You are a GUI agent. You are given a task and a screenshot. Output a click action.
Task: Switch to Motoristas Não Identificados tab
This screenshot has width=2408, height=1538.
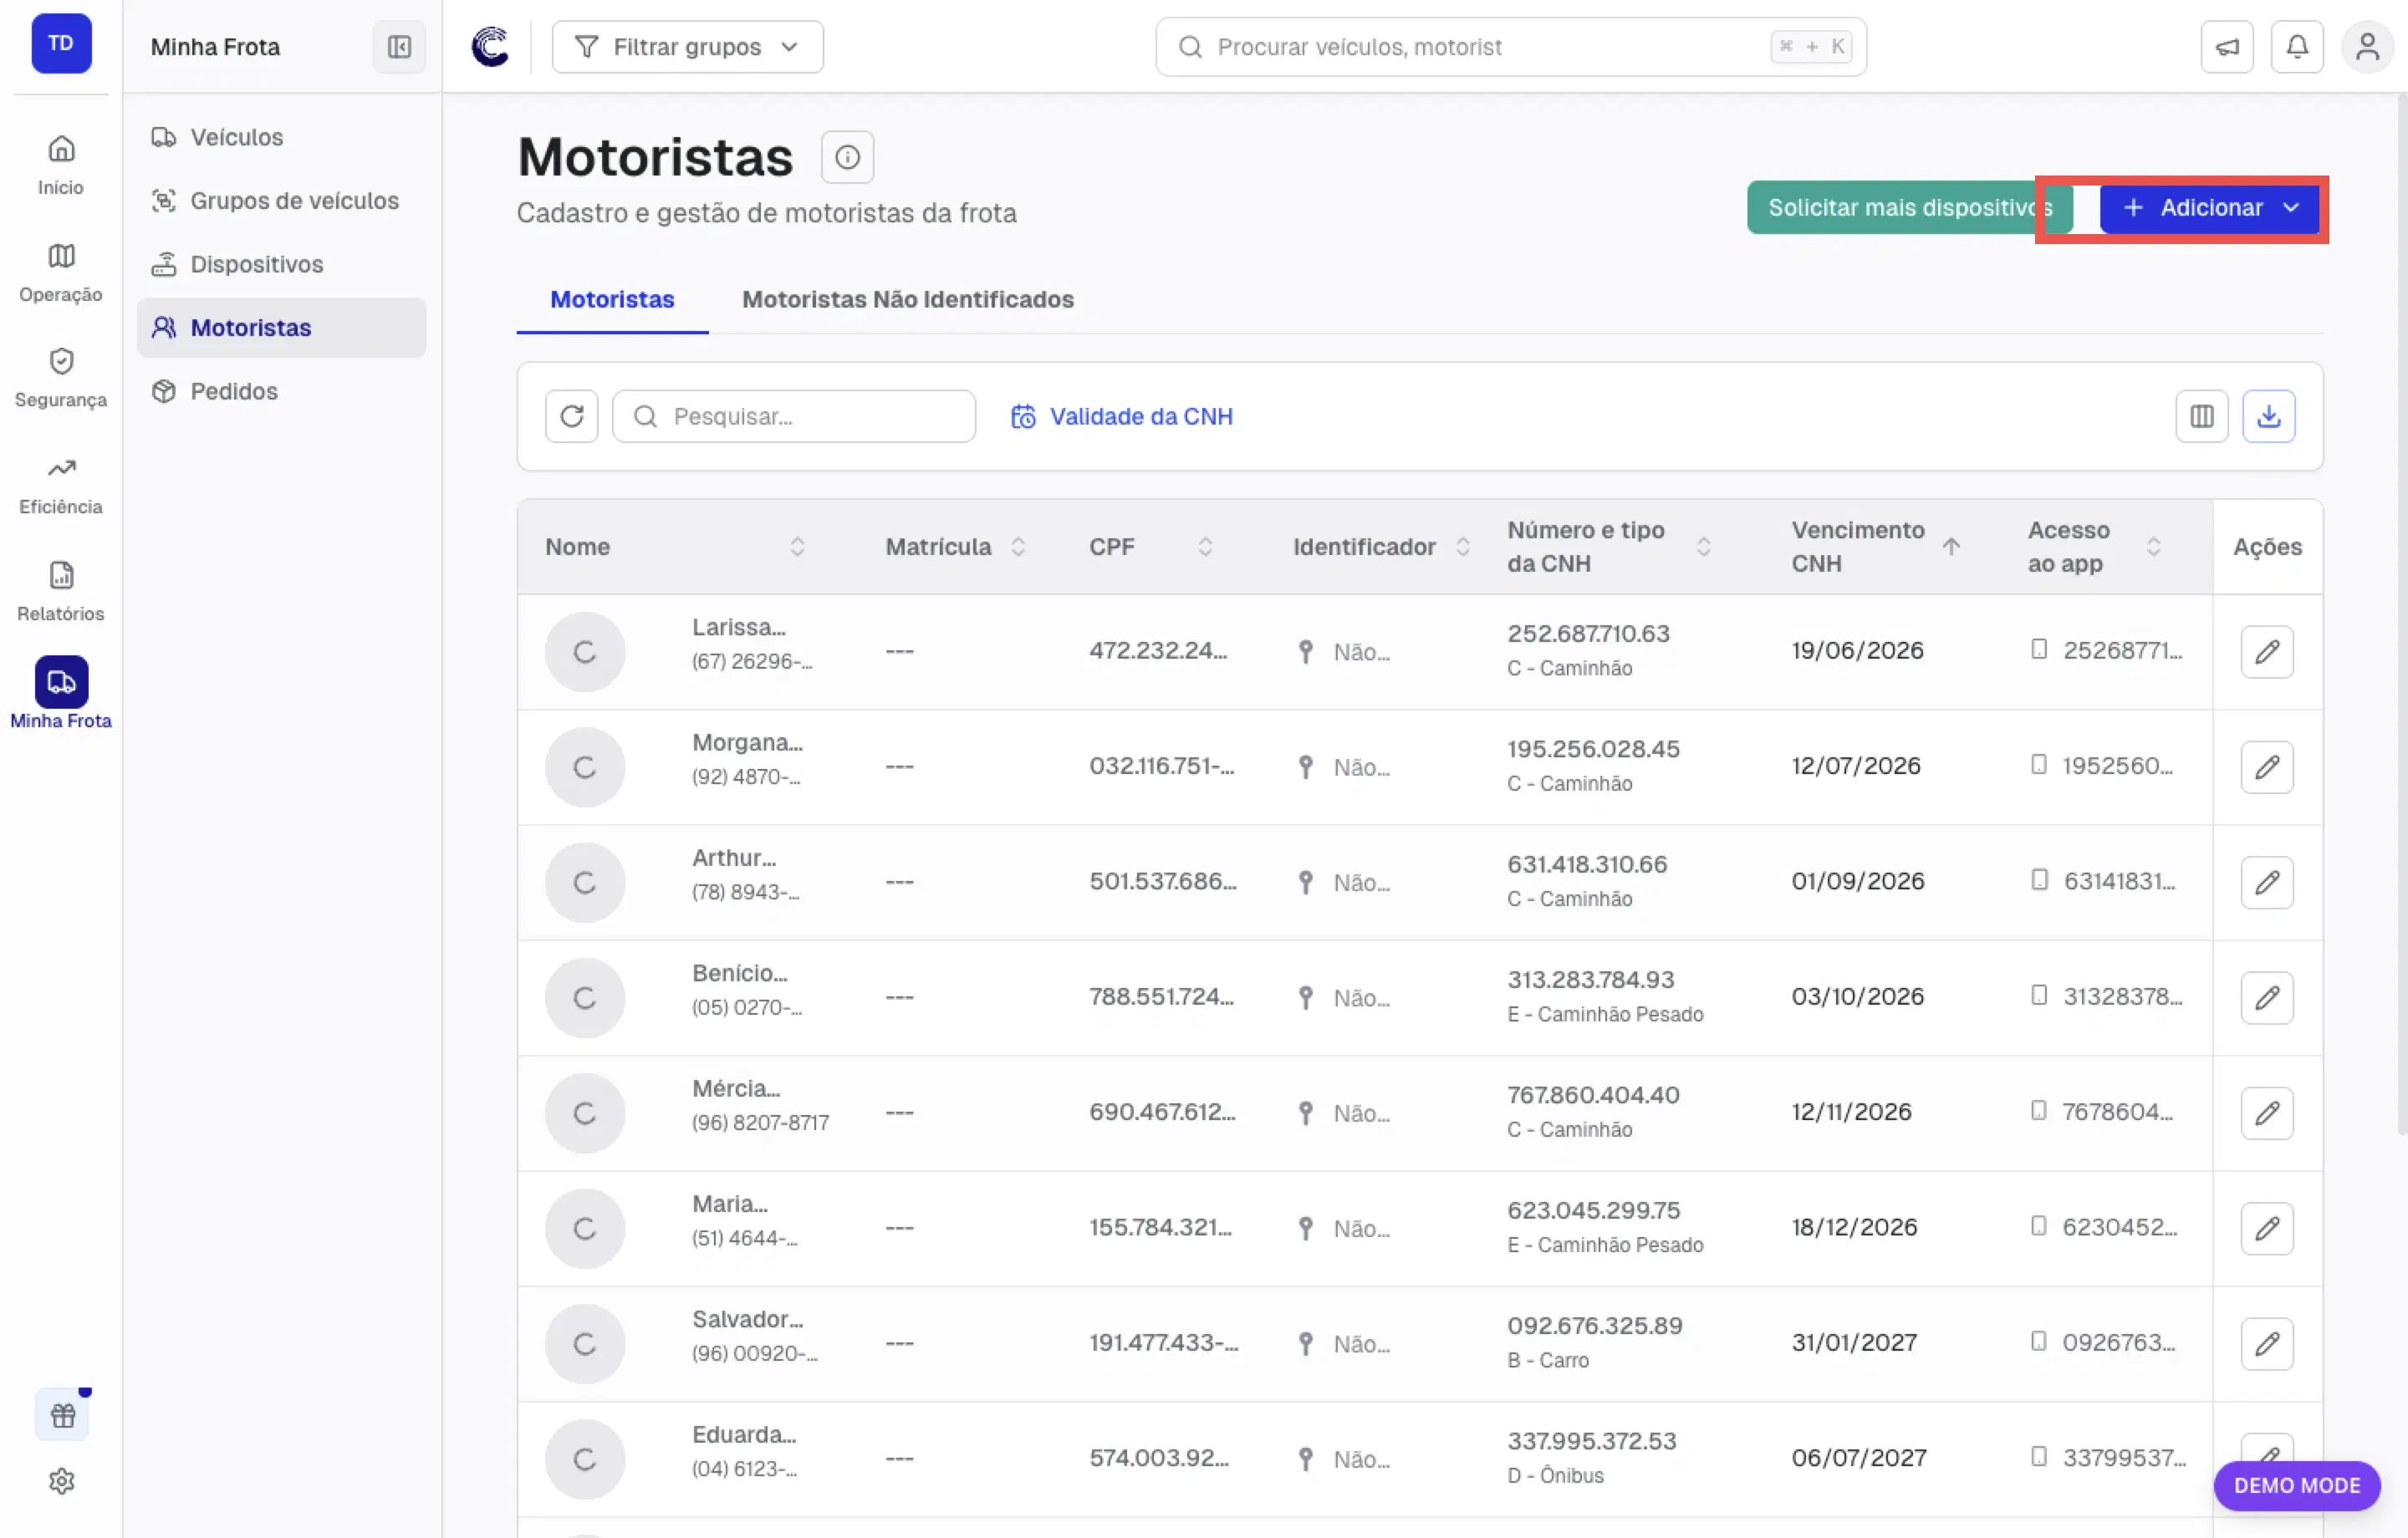[x=907, y=300]
